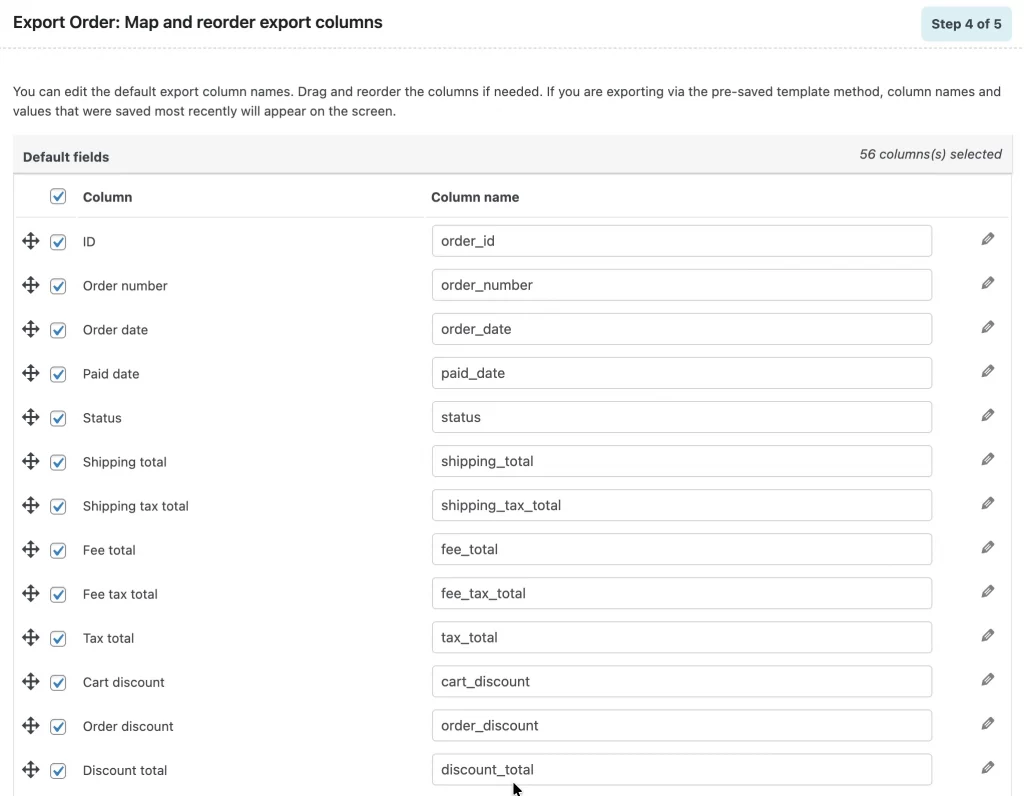Image resolution: width=1024 pixels, height=796 pixels.
Task: Collapse the Default fields section header
Action: [x=66, y=157]
